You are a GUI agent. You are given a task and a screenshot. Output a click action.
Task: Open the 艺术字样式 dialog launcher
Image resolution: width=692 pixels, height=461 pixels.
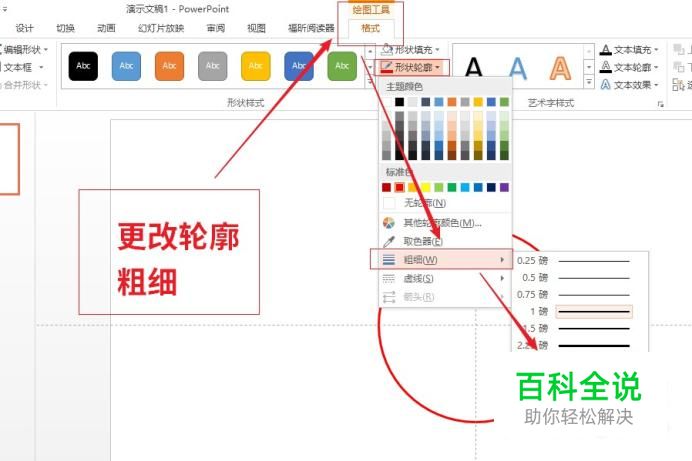[660, 104]
